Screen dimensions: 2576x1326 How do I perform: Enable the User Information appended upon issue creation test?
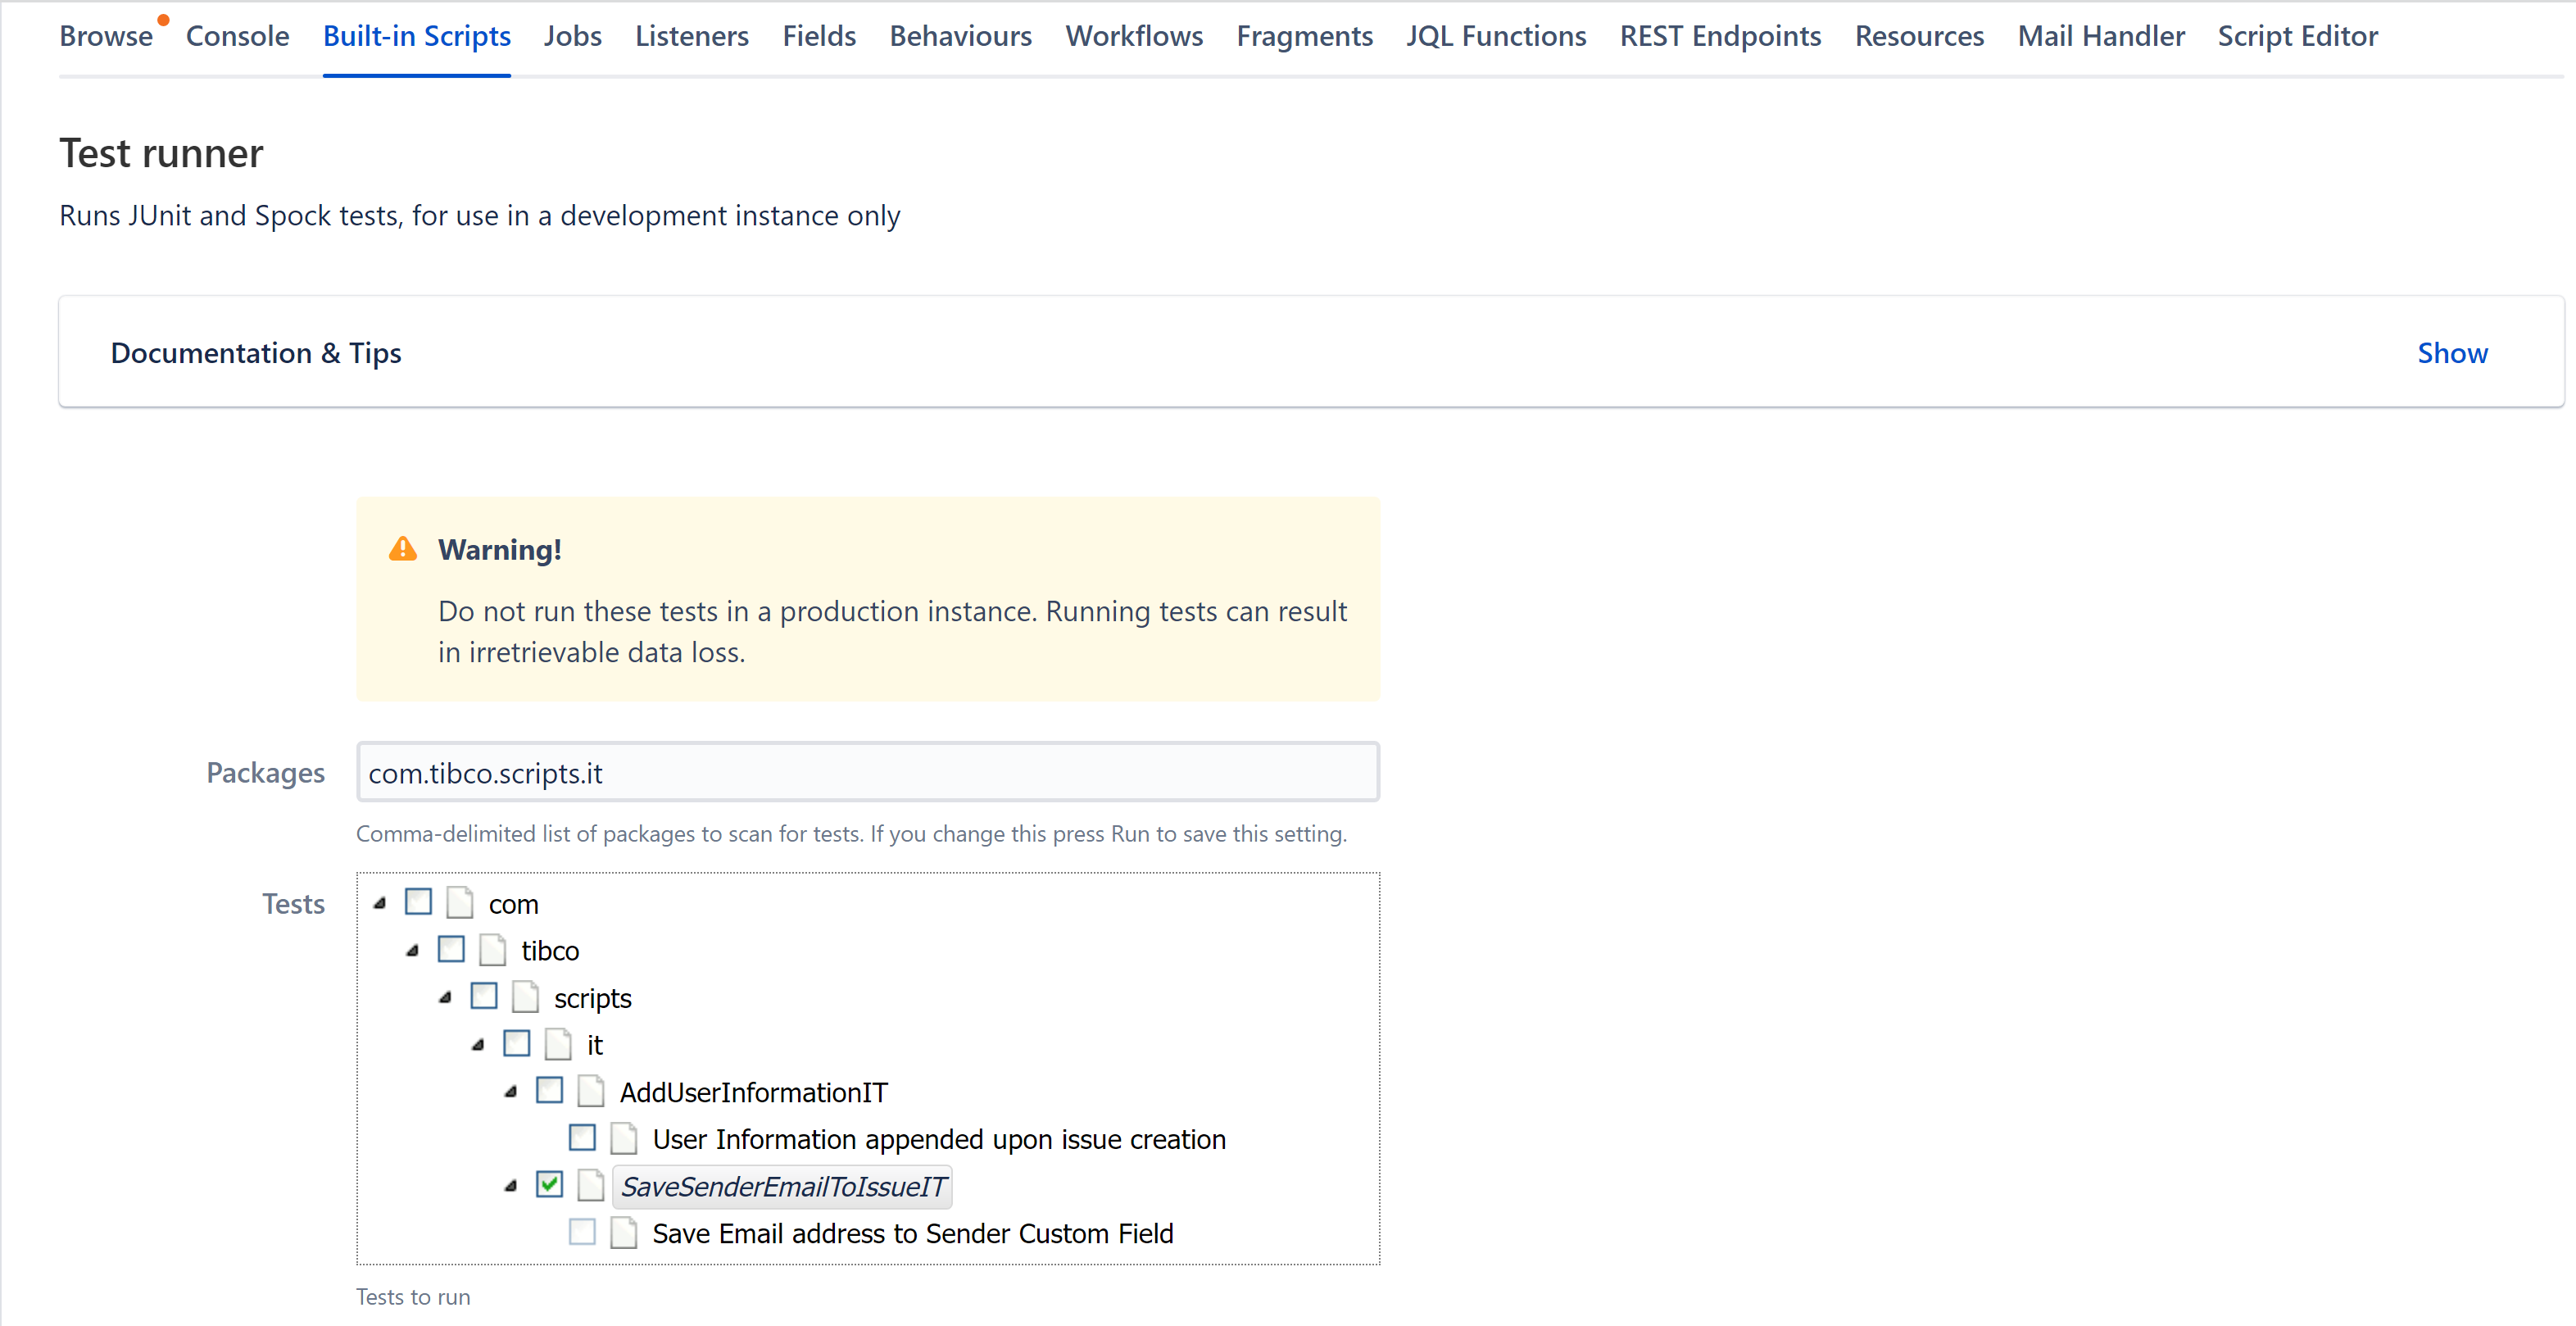(x=582, y=1137)
